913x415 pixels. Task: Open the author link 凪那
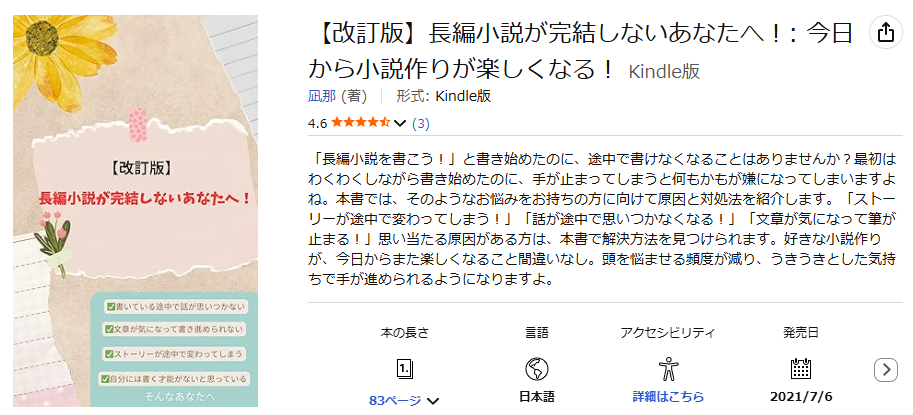point(321,96)
